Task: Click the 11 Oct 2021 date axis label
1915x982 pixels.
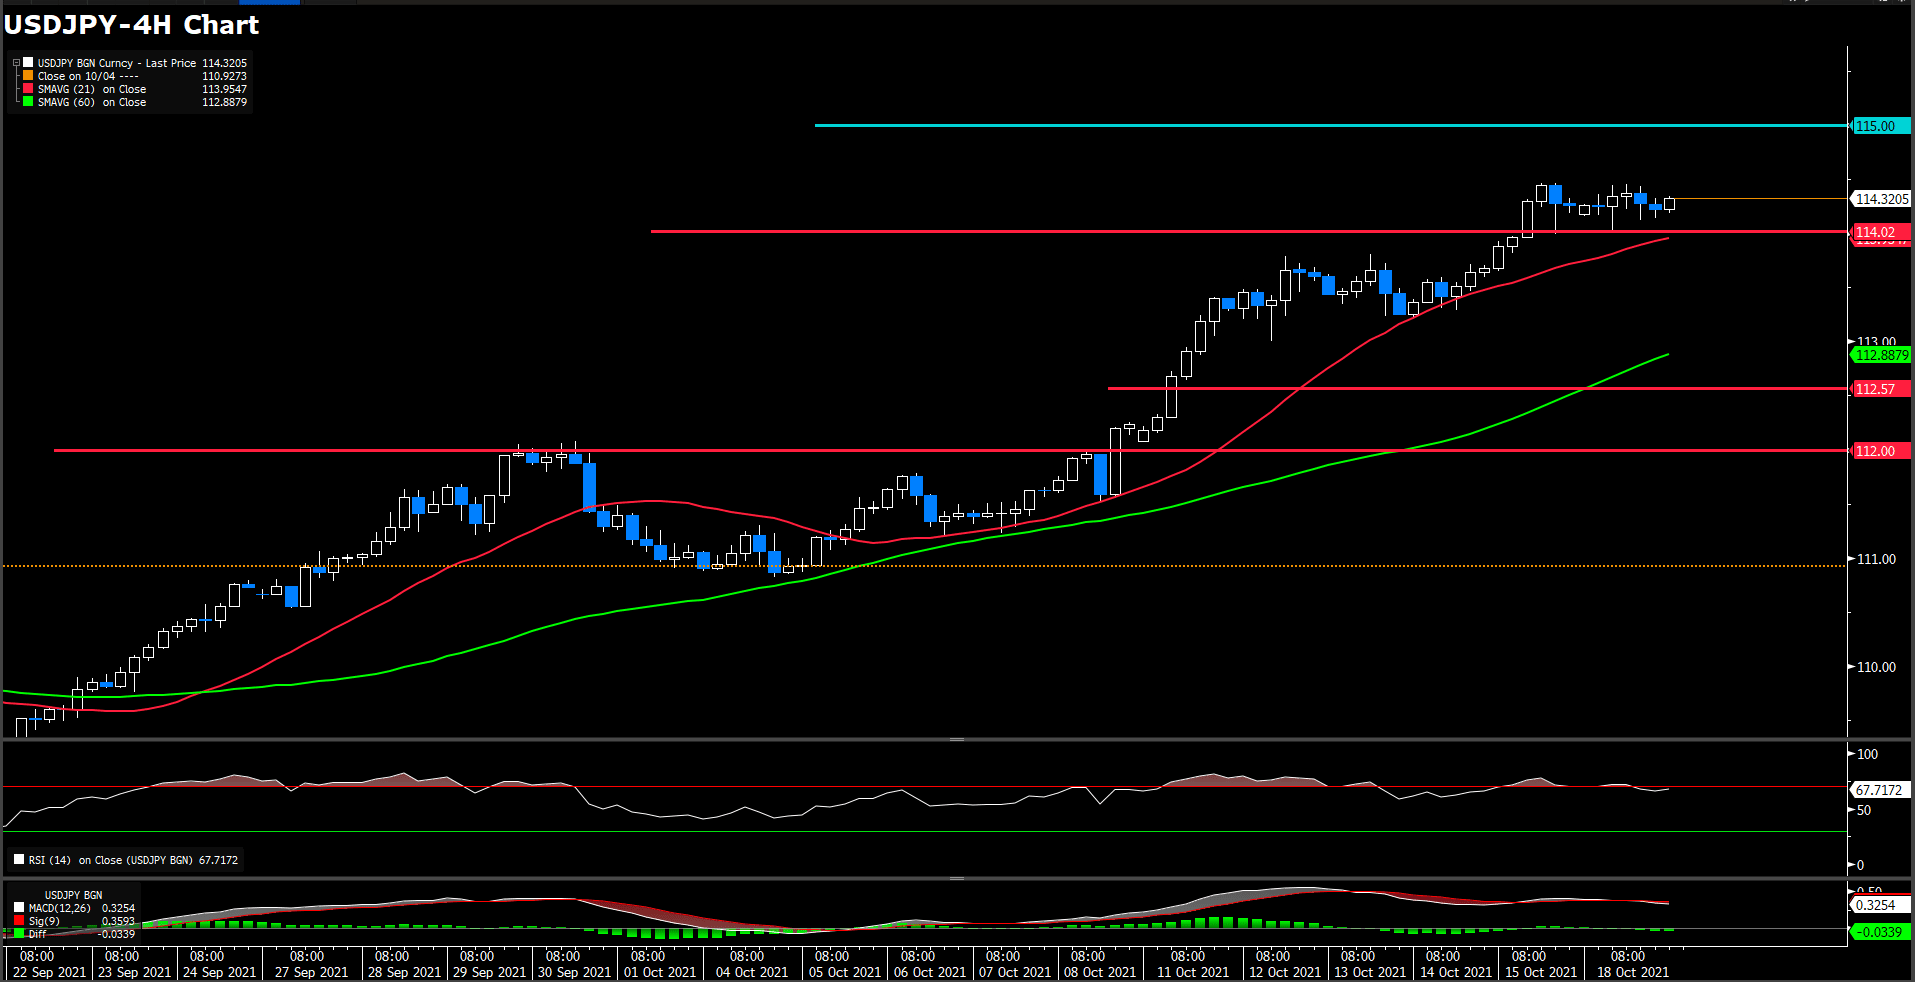Action: [1193, 972]
